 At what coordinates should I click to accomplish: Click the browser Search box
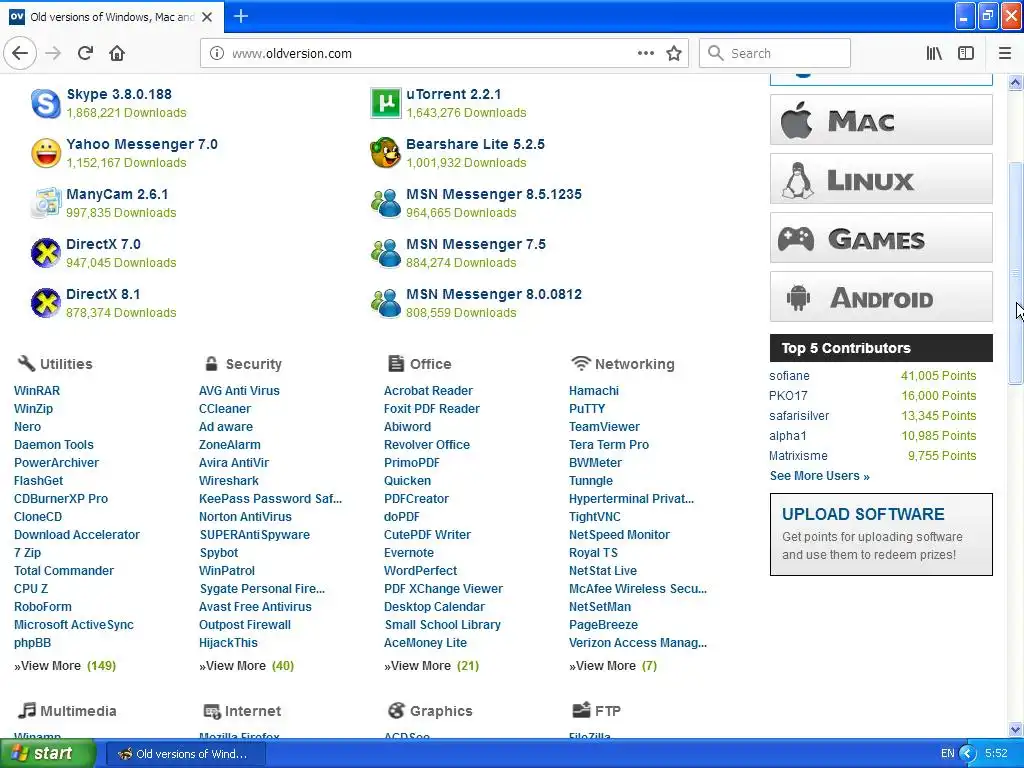pos(775,54)
